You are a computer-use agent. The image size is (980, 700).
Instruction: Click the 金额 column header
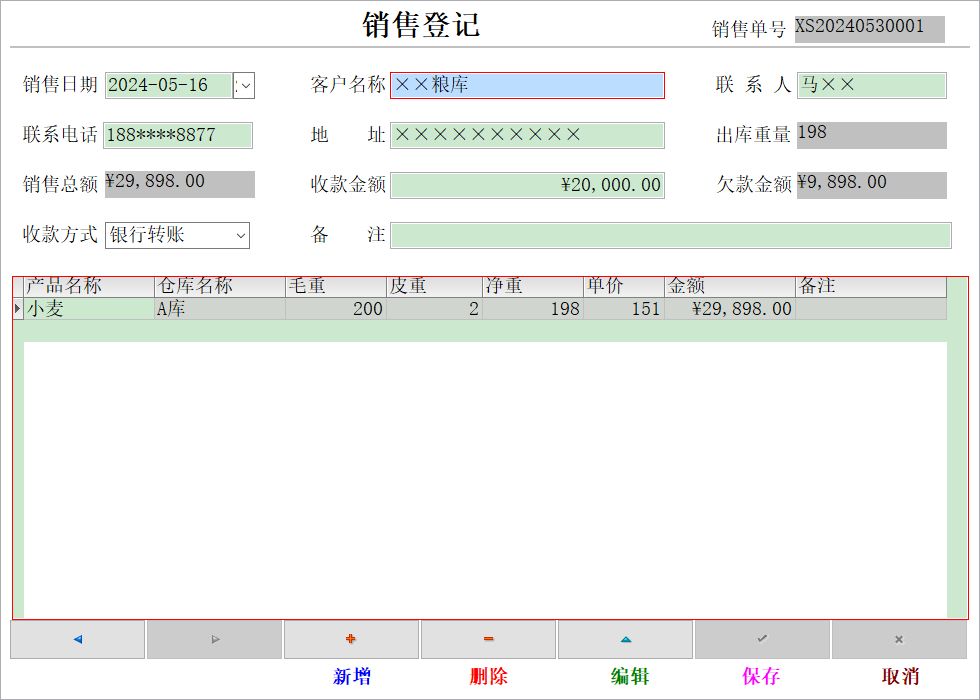(730, 287)
